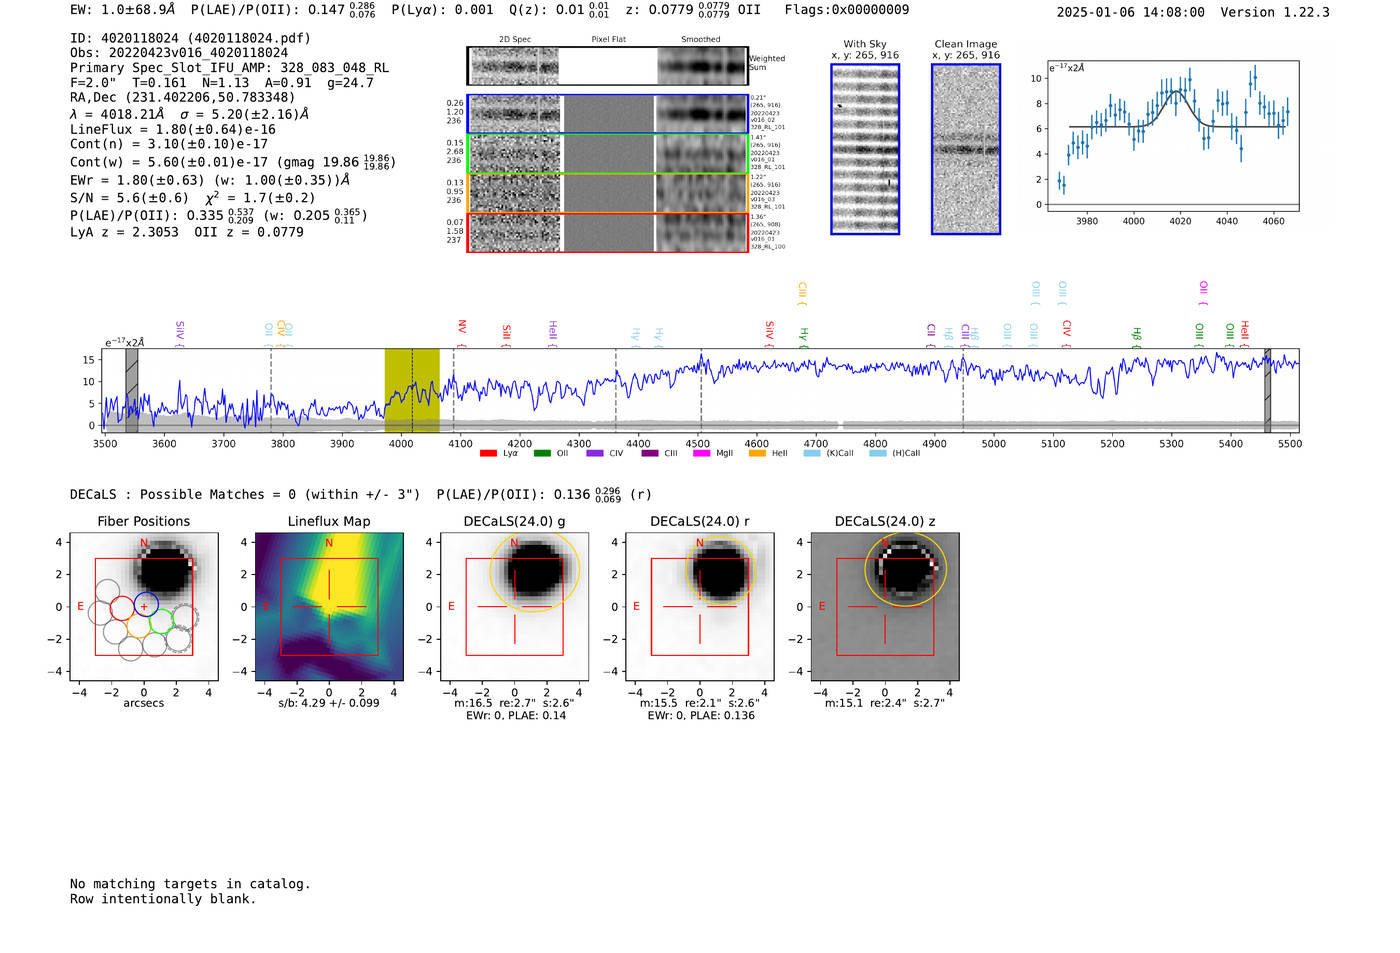
Task: Click the Obs: 20220423v016_4020118024 line
Action: click(x=179, y=53)
